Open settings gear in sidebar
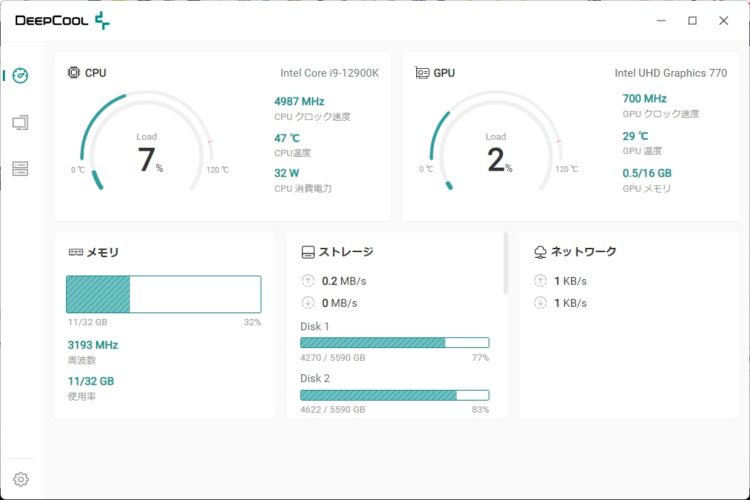The image size is (750, 500). 21,479
